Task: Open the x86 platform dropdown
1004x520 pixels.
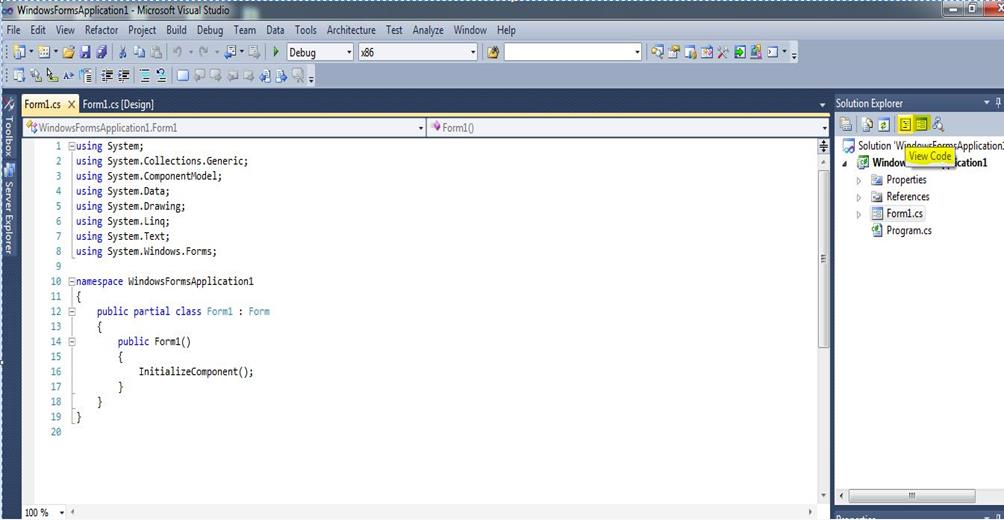Action: coord(473,53)
